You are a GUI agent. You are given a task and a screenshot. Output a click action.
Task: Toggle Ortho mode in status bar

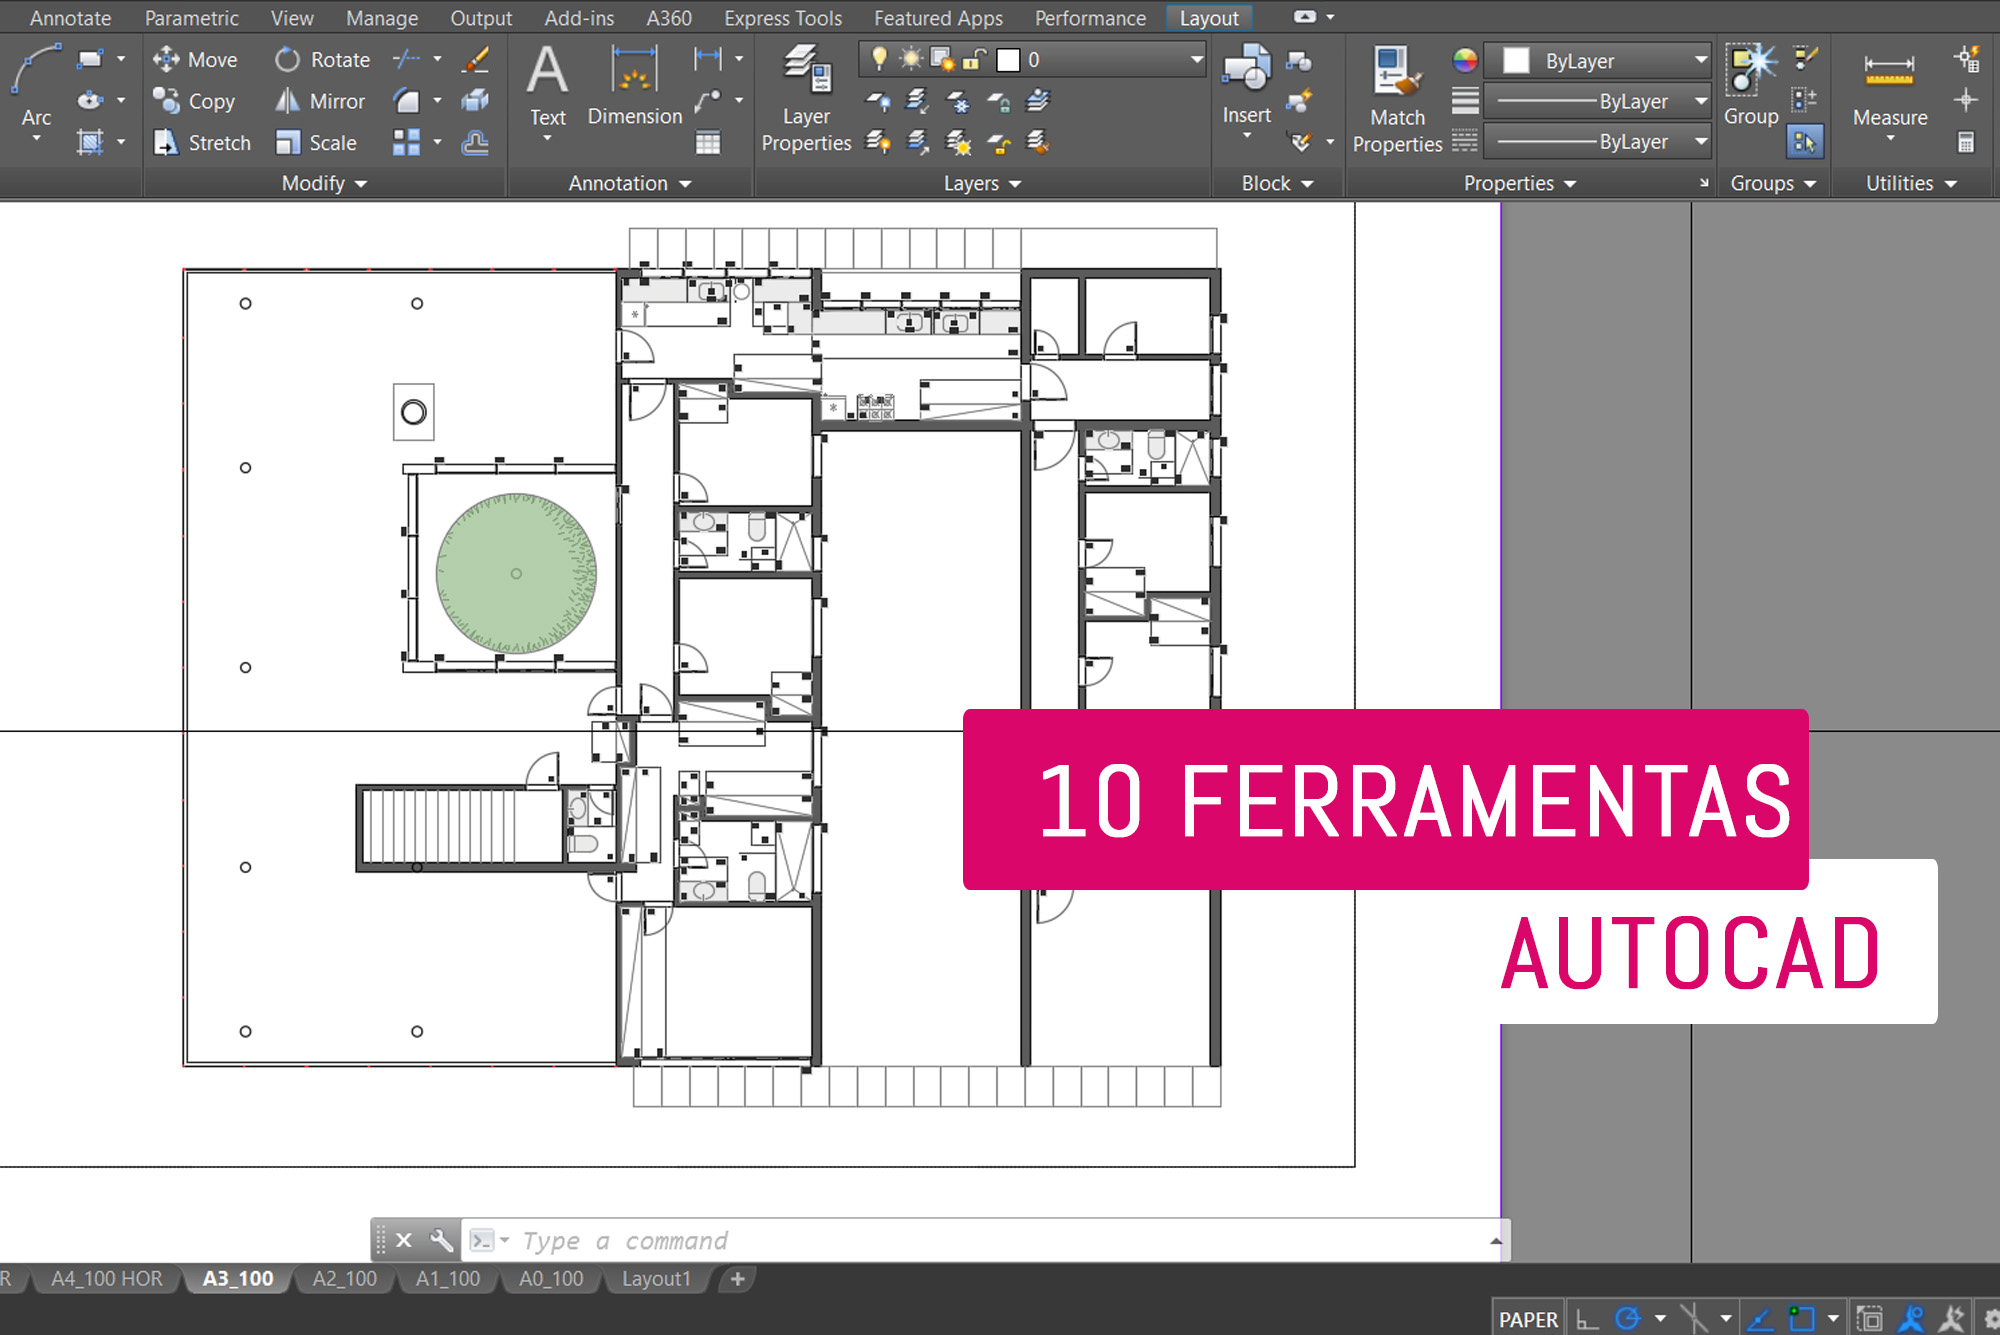(1587, 1319)
